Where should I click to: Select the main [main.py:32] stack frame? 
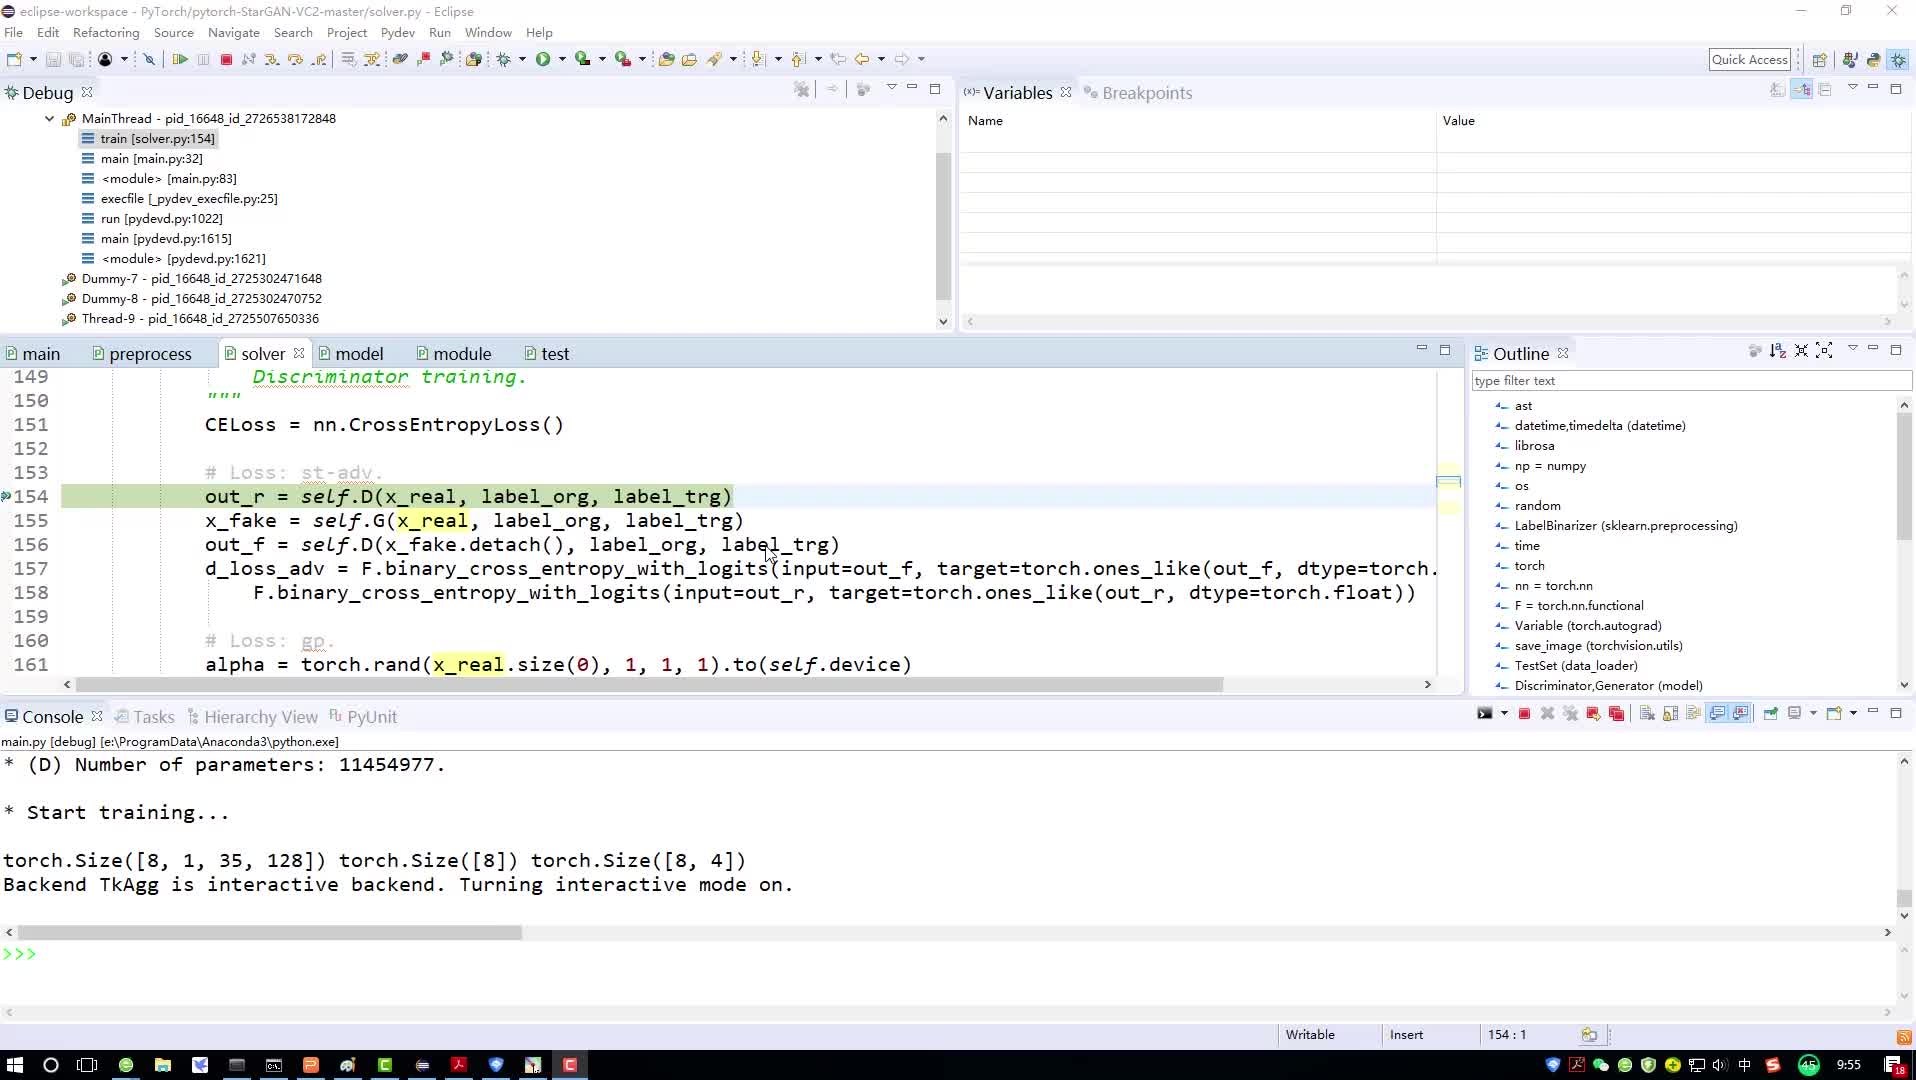[142, 158]
